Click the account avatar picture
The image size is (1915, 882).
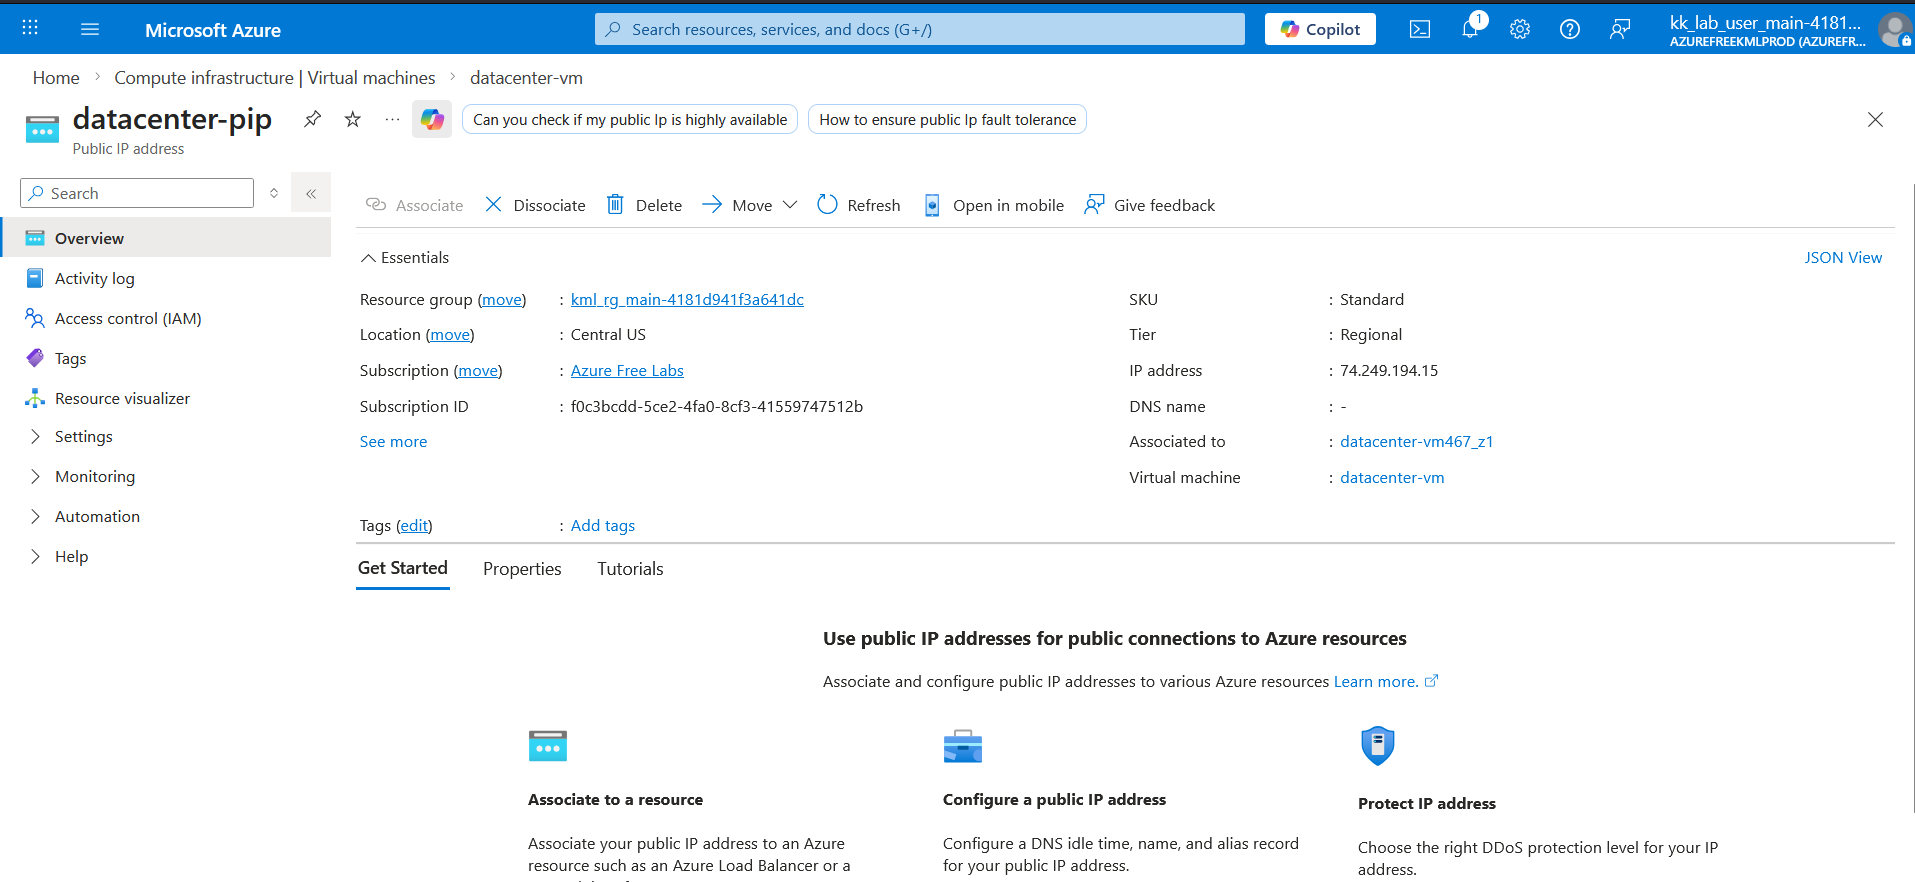(x=1894, y=29)
